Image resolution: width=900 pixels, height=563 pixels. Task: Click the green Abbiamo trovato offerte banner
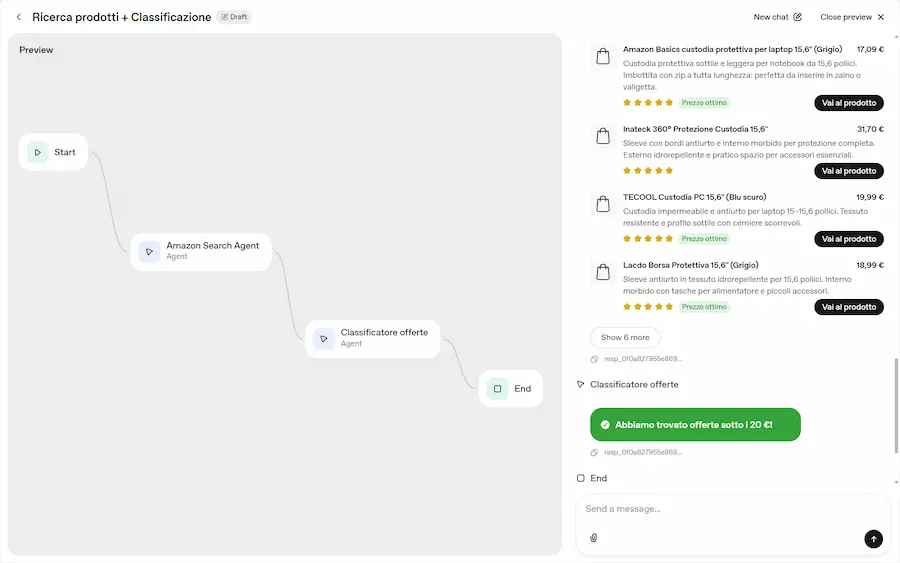[695, 424]
